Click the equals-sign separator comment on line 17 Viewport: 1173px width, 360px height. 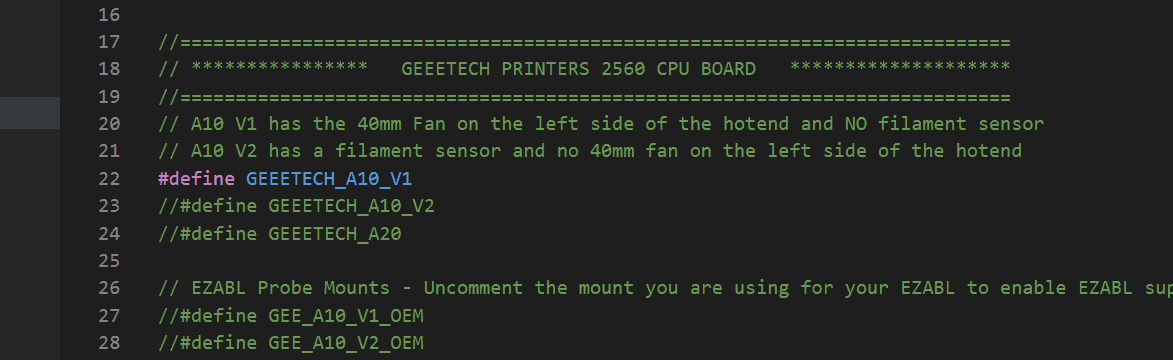584,42
